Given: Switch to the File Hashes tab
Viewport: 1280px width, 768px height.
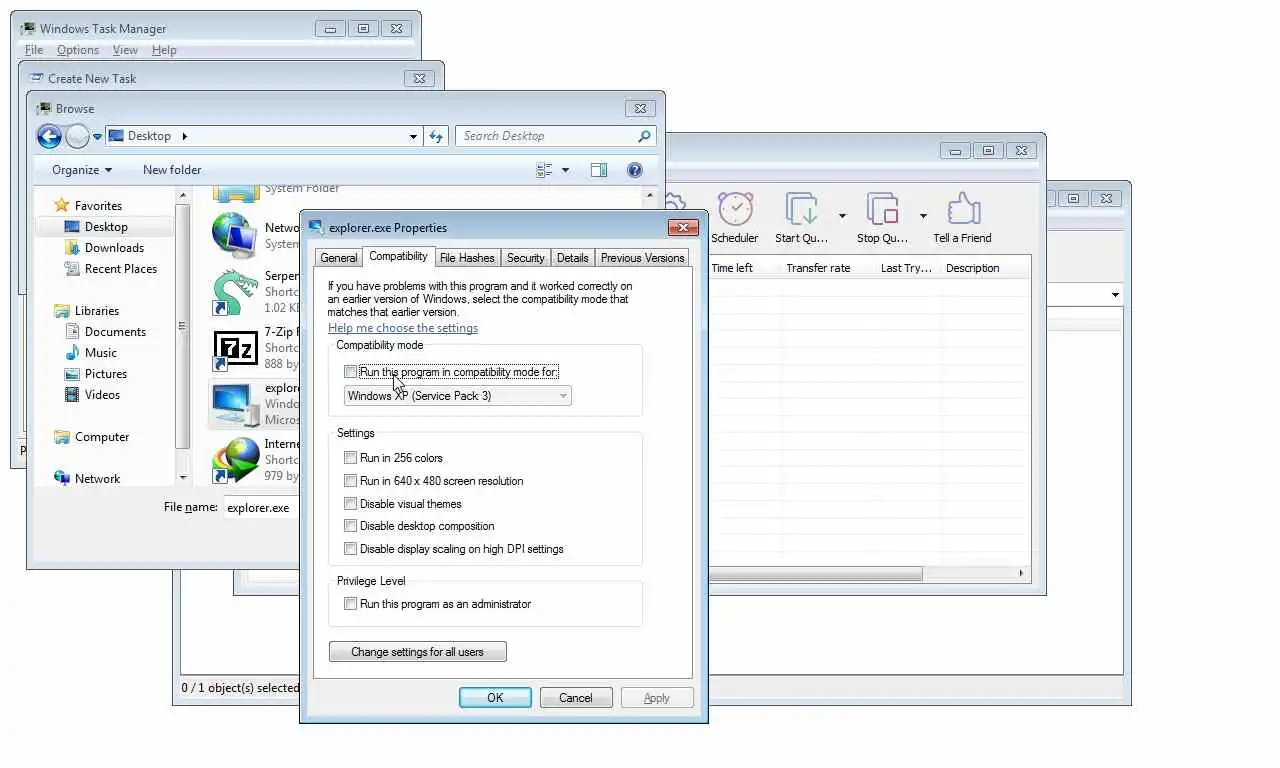Looking at the screenshot, I should coord(467,258).
